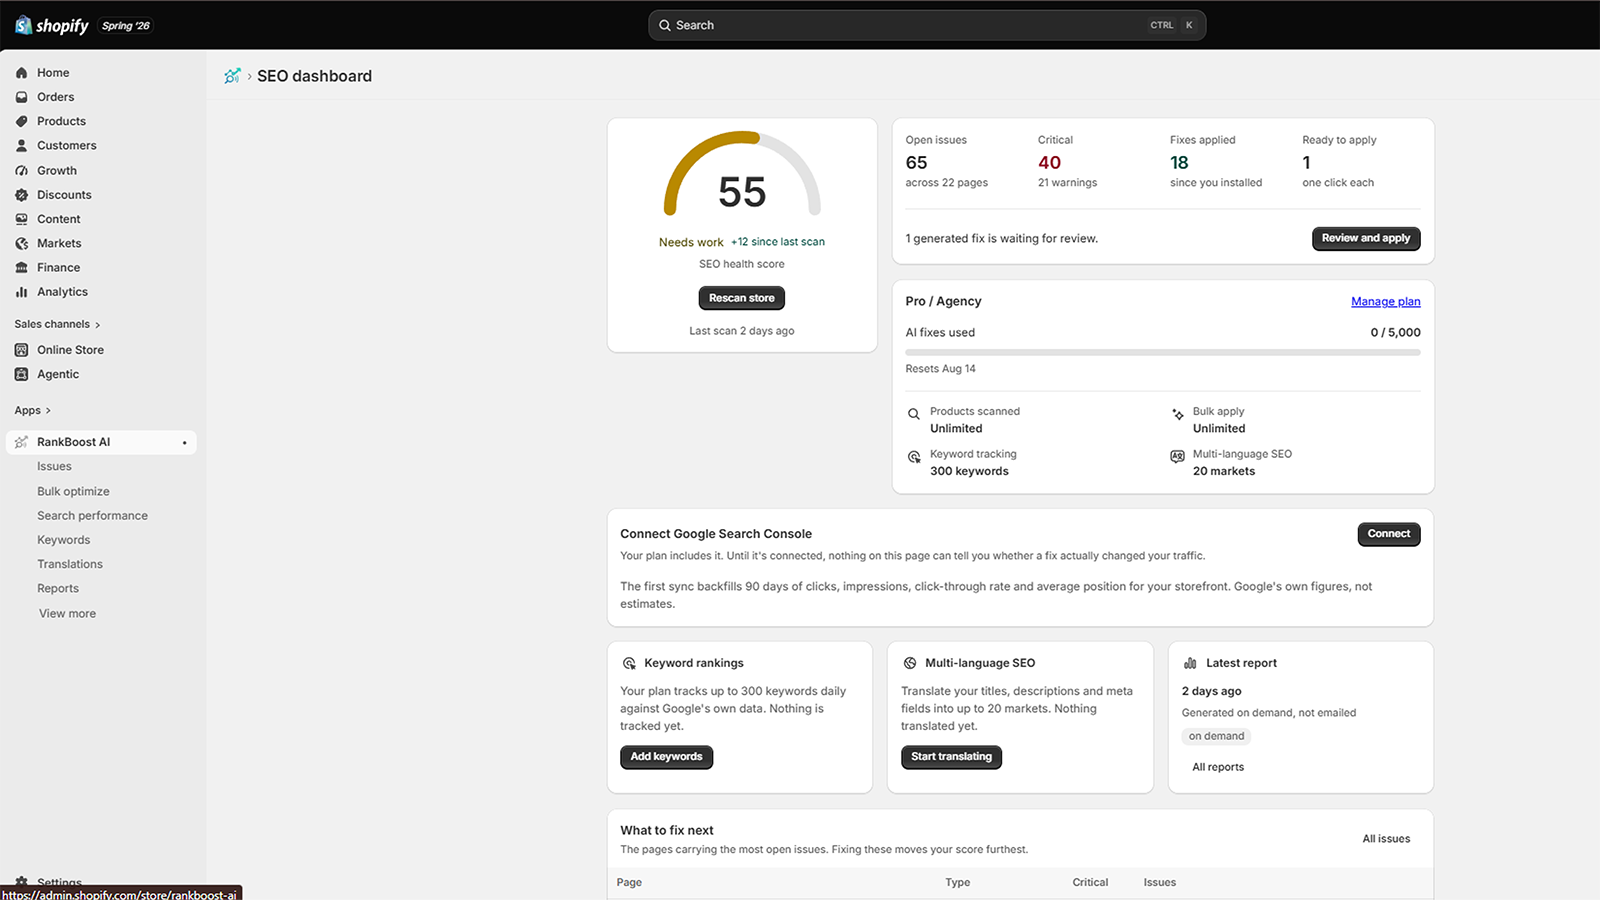This screenshot has width=1600, height=900.
Task: Click the Issues column header in table
Action: coord(1160,883)
